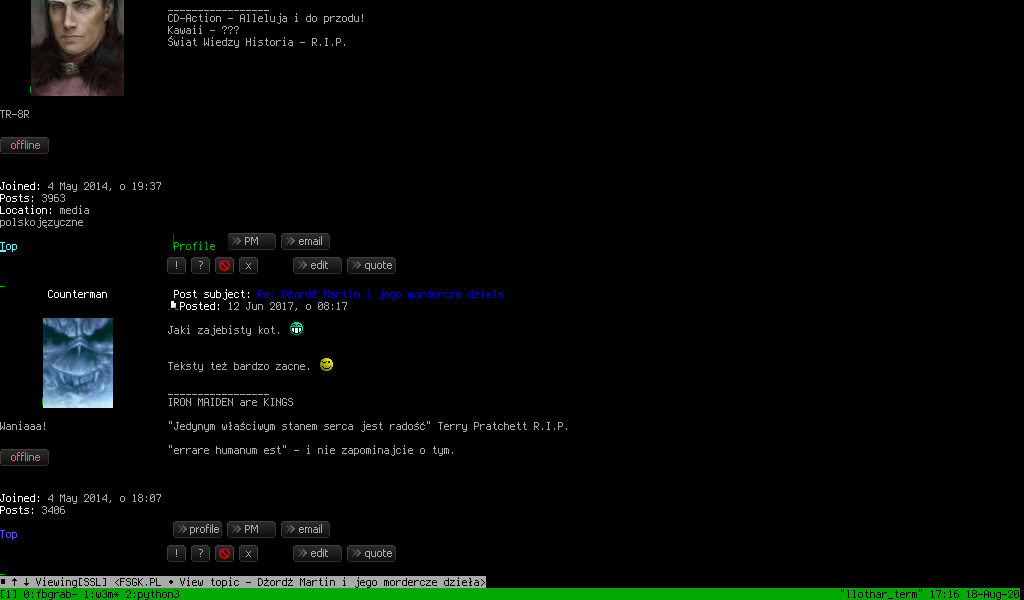Open the blue post subject link
The image size is (1024, 600).
380,295
